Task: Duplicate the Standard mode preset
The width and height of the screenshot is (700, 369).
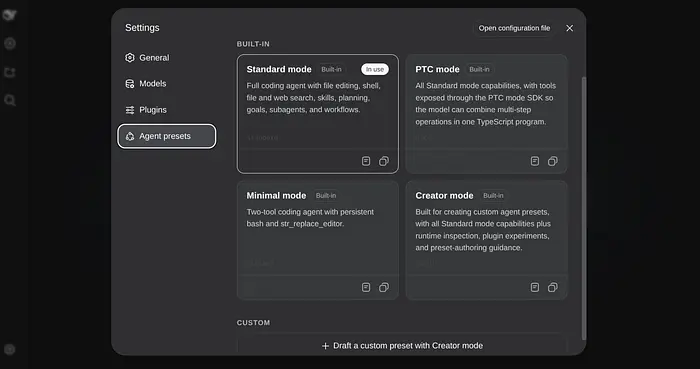Action: click(383, 161)
